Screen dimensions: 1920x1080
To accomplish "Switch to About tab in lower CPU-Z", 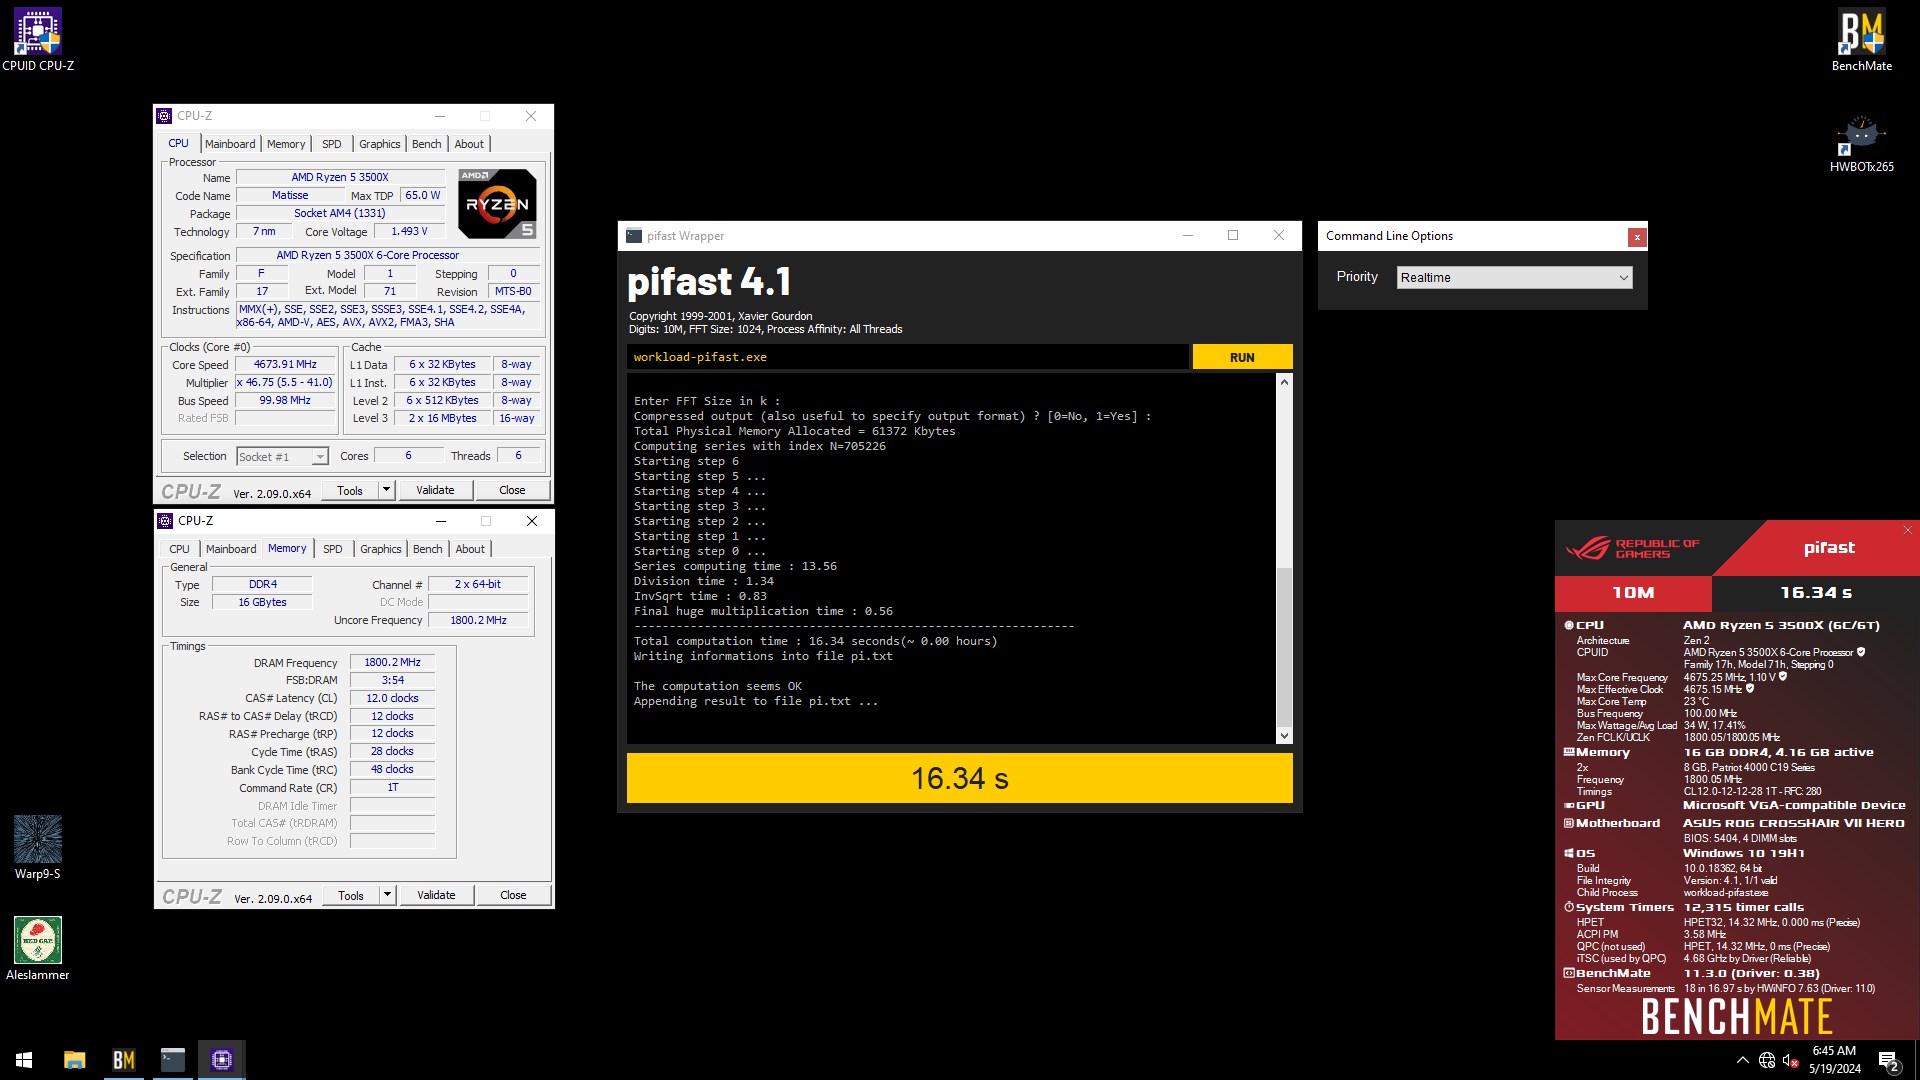I will (x=470, y=549).
